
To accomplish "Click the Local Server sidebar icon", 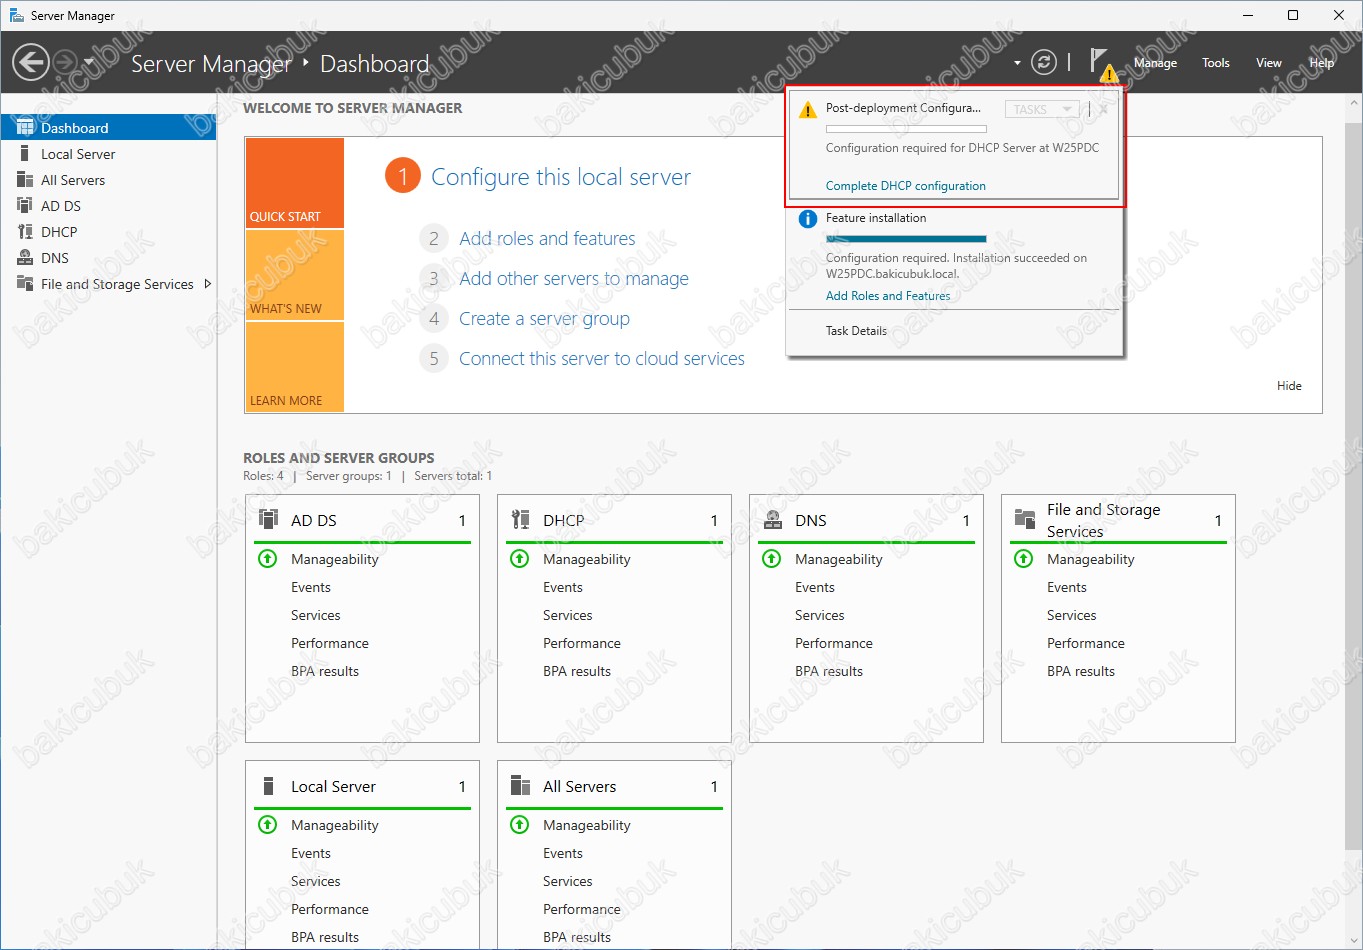I will (24, 153).
